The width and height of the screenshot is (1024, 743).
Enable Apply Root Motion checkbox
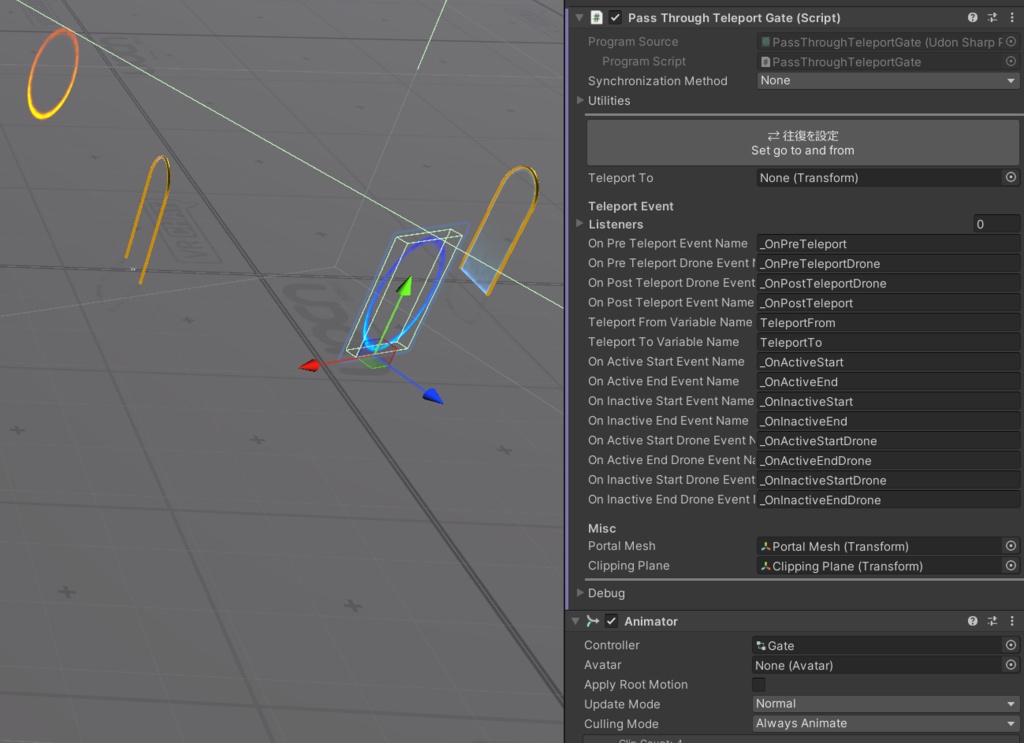(x=758, y=684)
